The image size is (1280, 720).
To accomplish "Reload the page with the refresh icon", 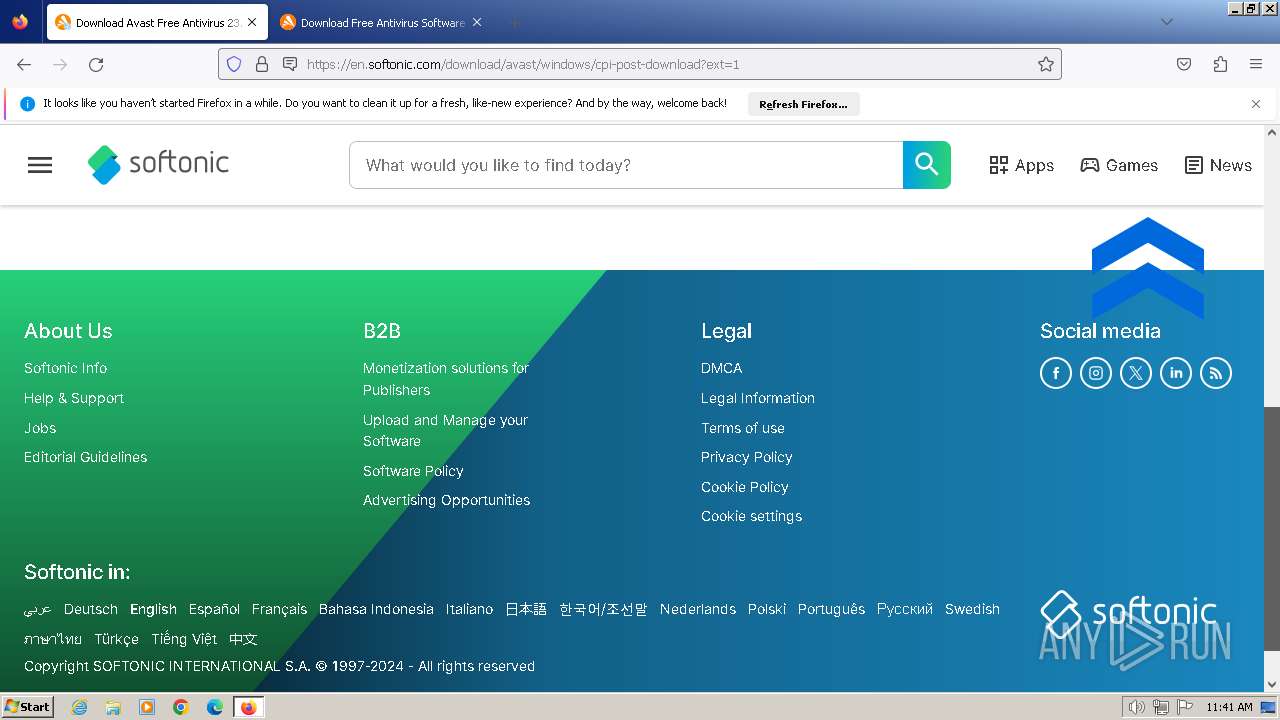I will pos(96,64).
